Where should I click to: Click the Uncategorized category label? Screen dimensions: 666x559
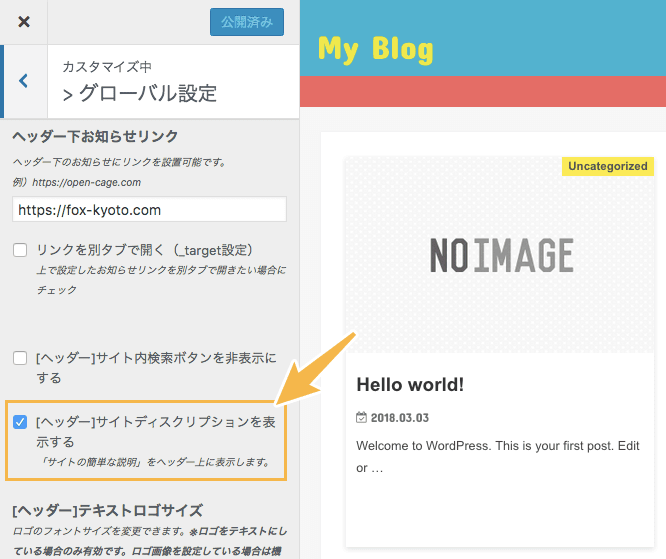(x=608, y=166)
